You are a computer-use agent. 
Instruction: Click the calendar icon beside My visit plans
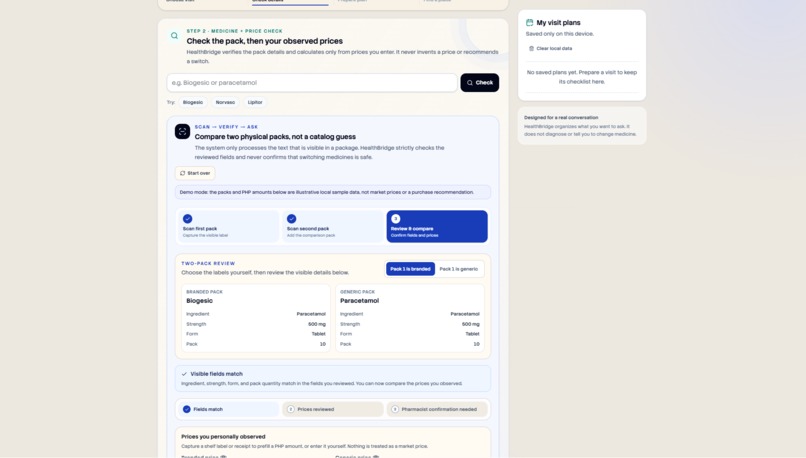[x=529, y=23]
